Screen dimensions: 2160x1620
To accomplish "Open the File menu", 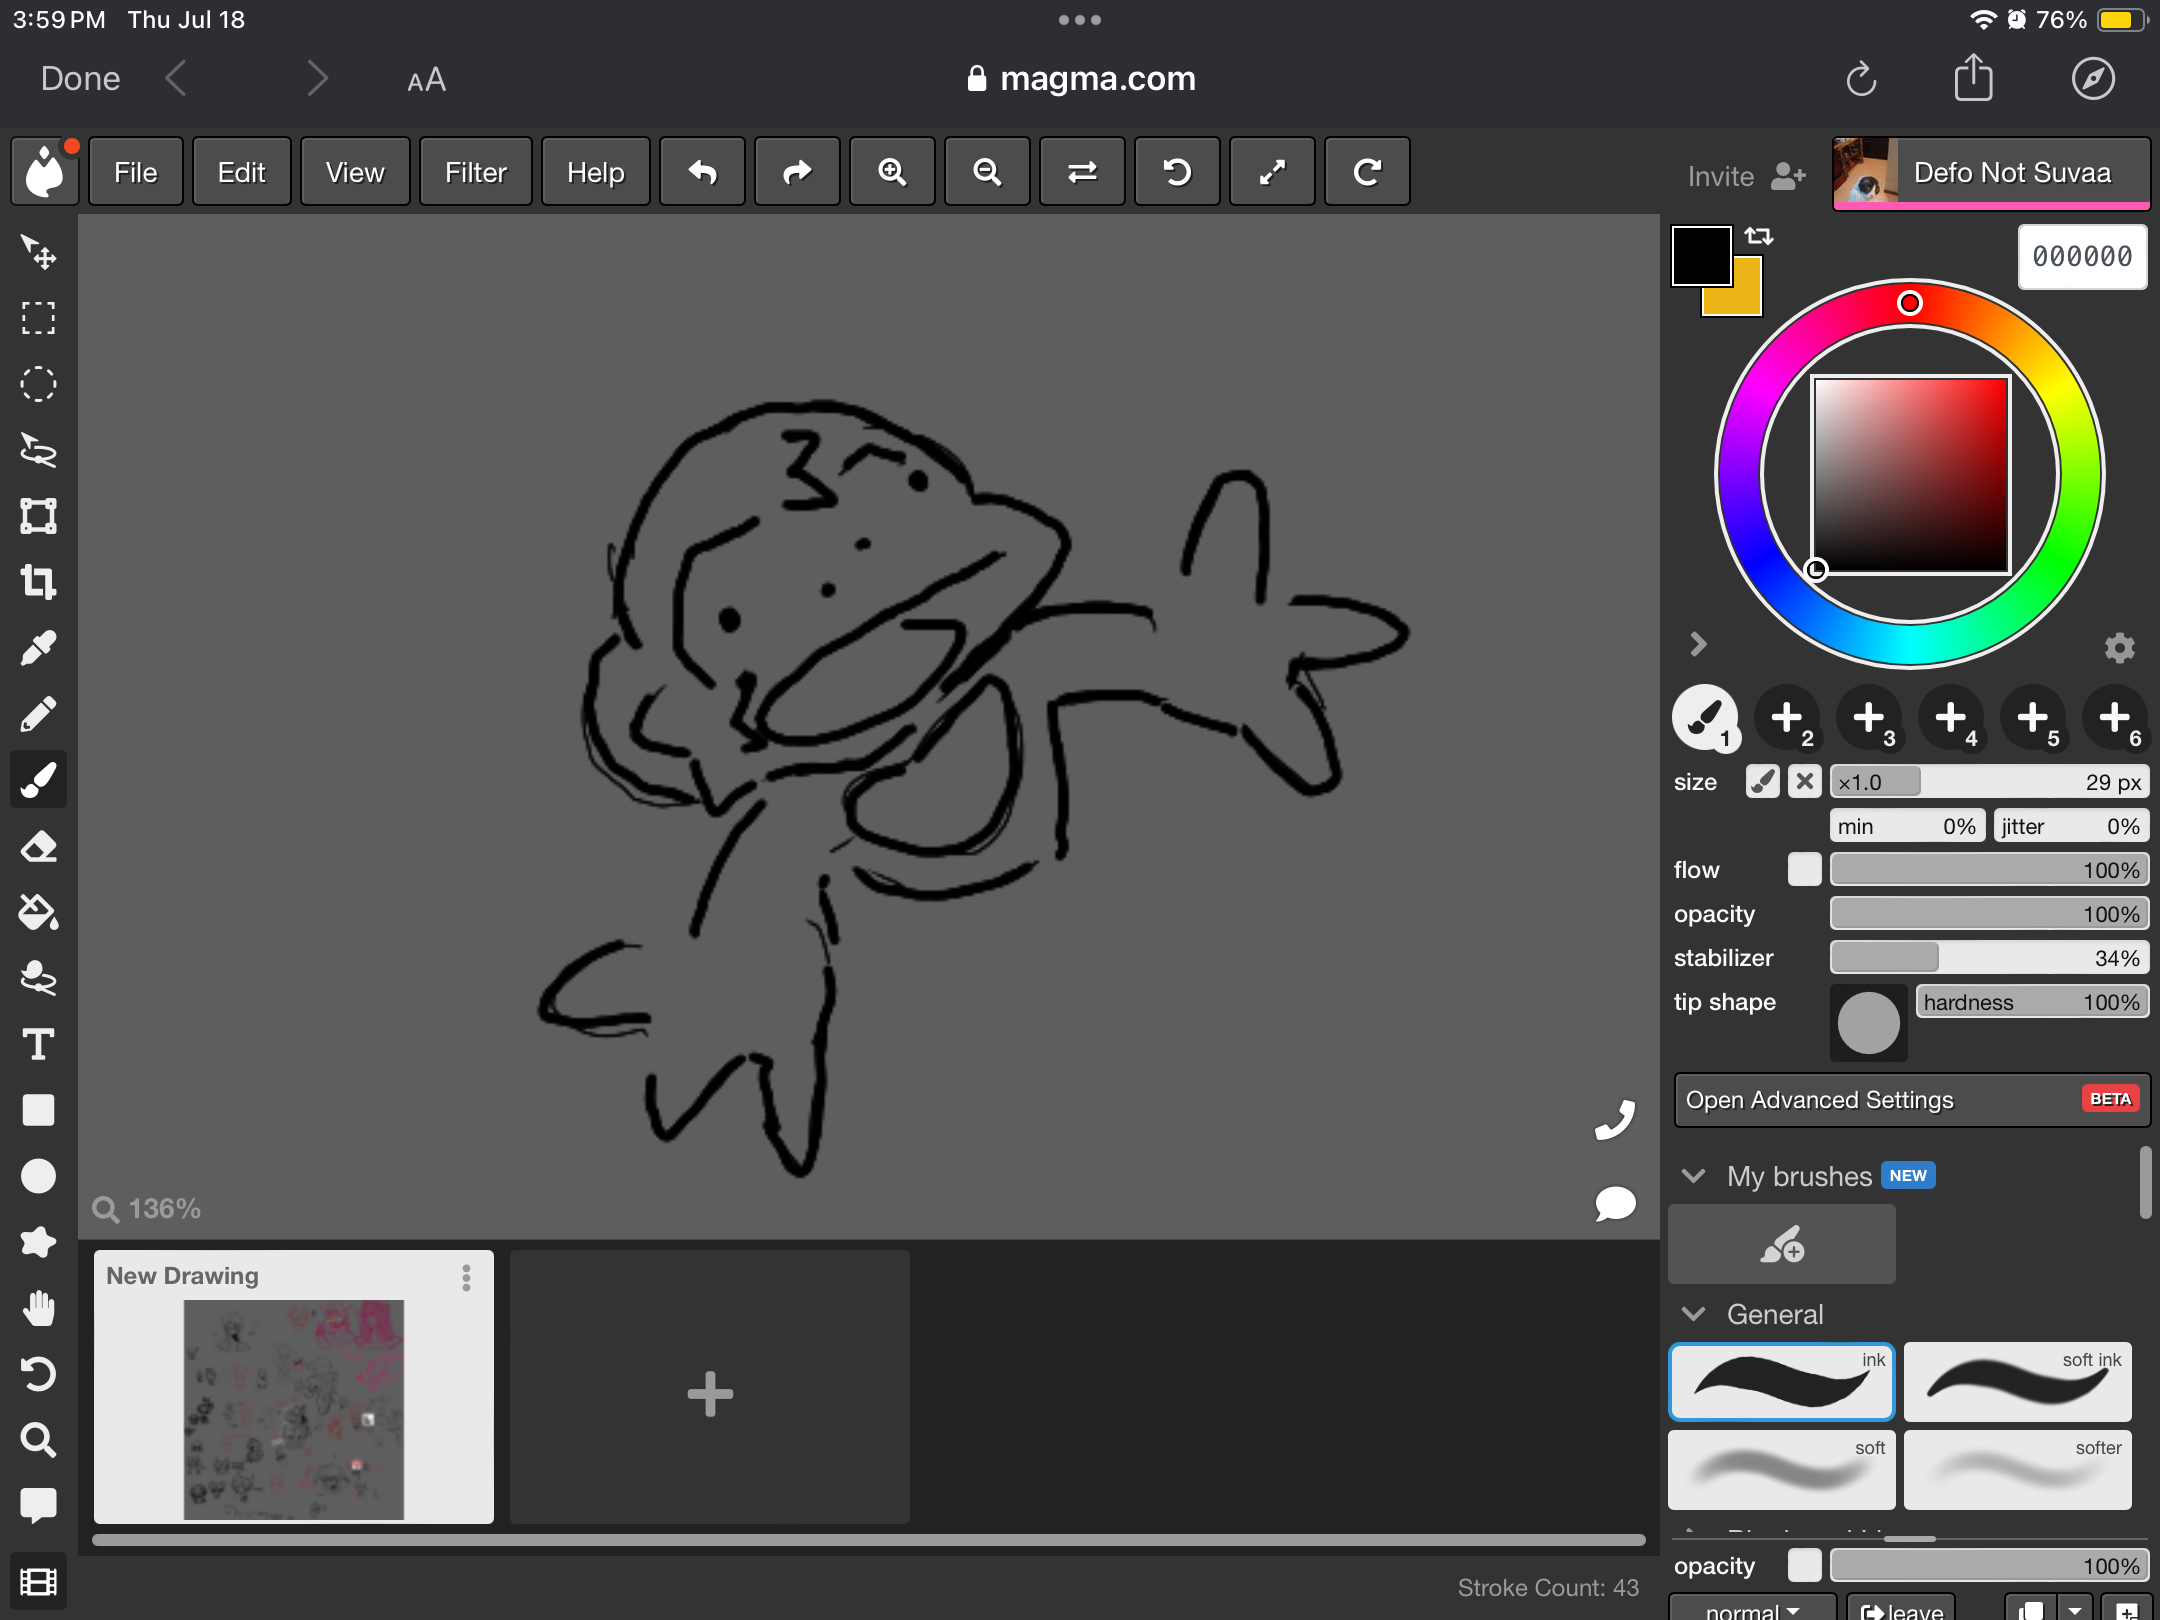I will coord(136,172).
